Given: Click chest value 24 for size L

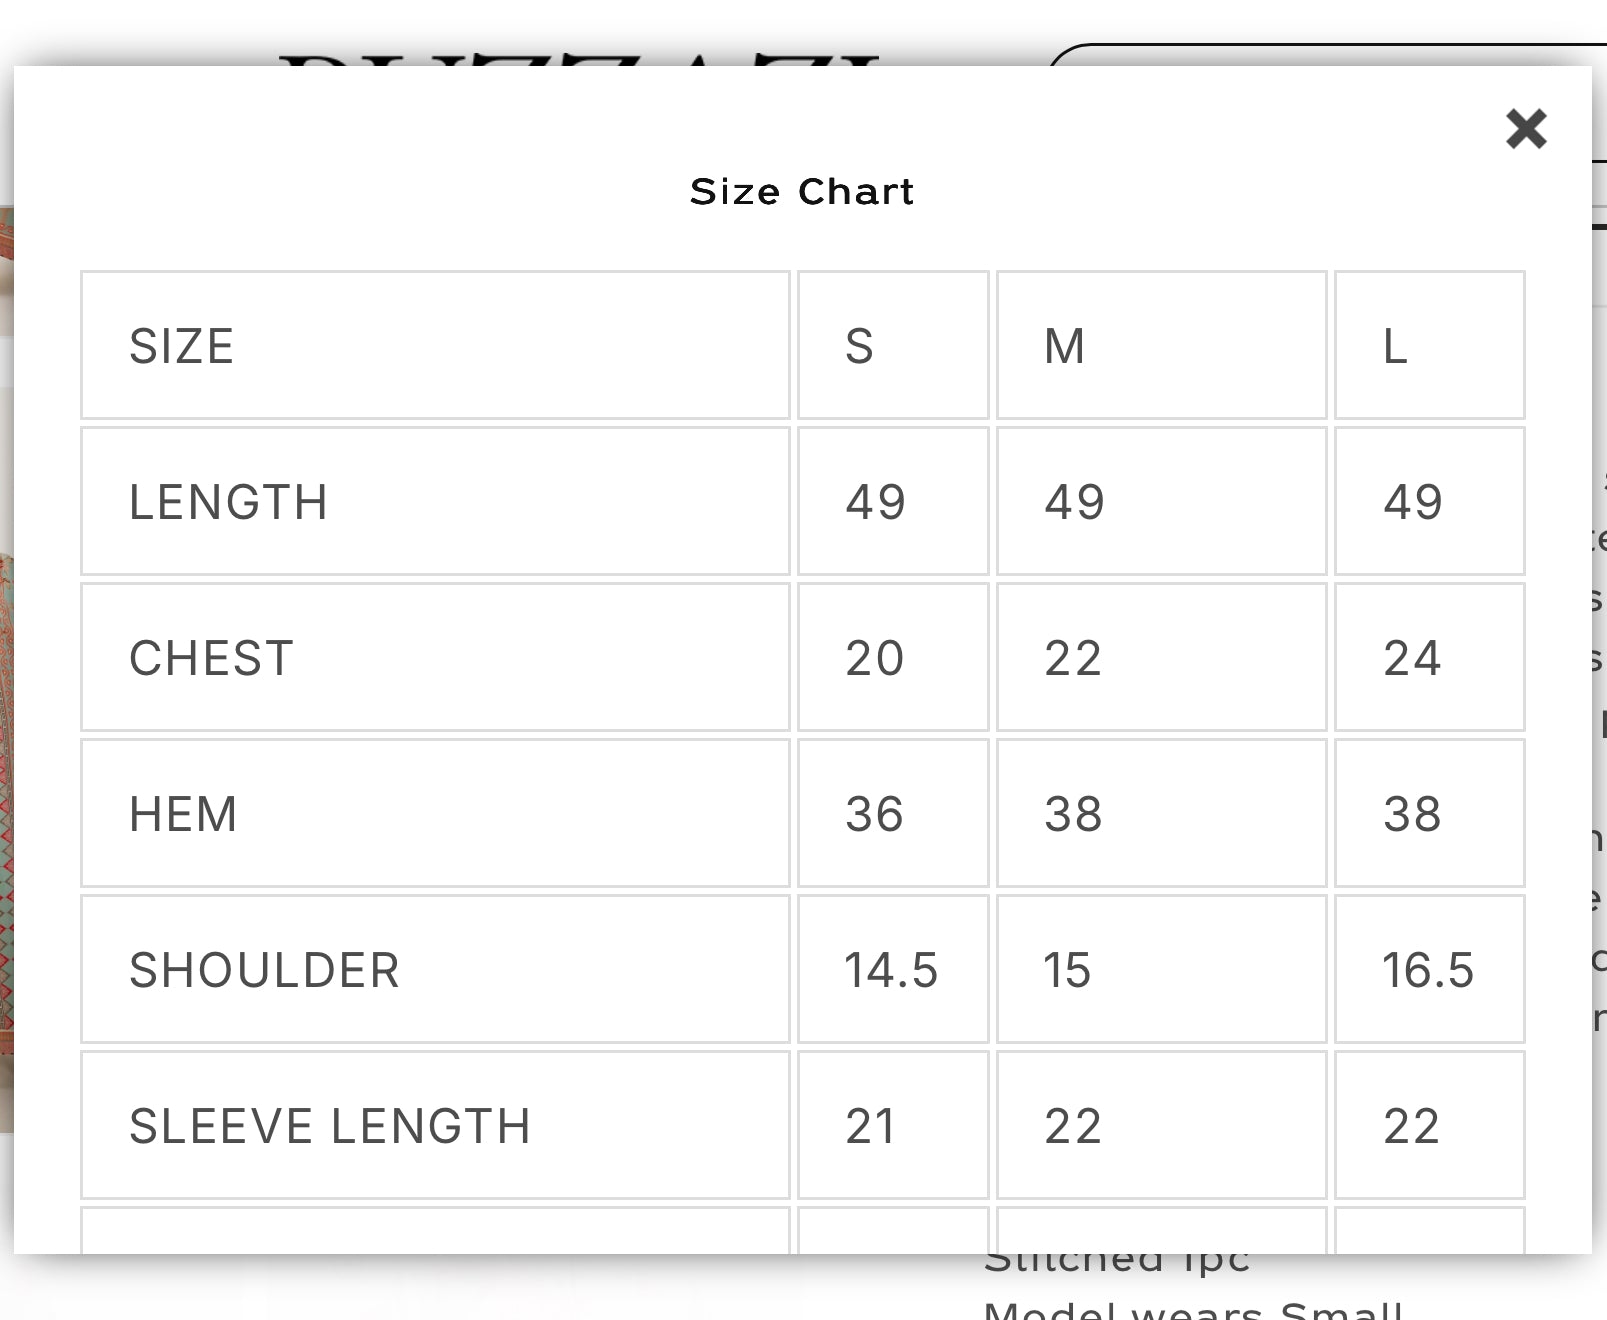Looking at the screenshot, I should click(1412, 658).
